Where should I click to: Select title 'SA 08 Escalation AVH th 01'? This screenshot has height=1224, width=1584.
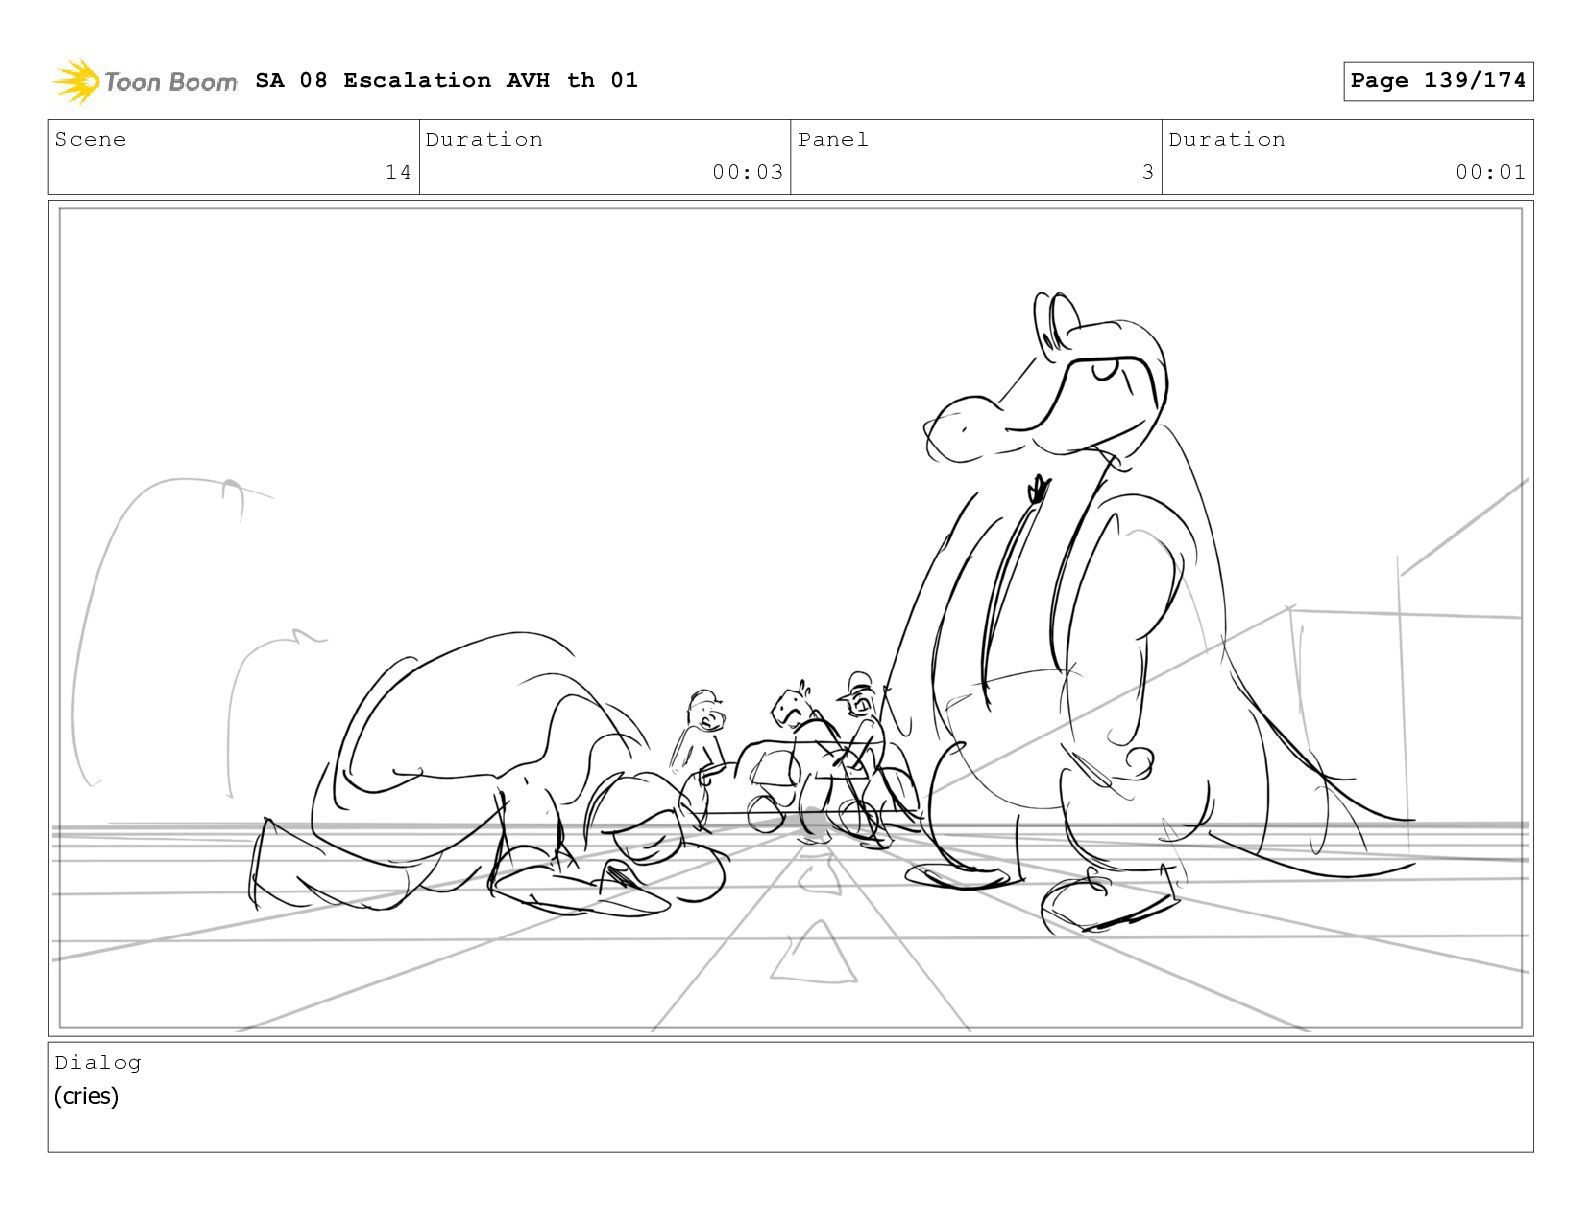point(446,80)
